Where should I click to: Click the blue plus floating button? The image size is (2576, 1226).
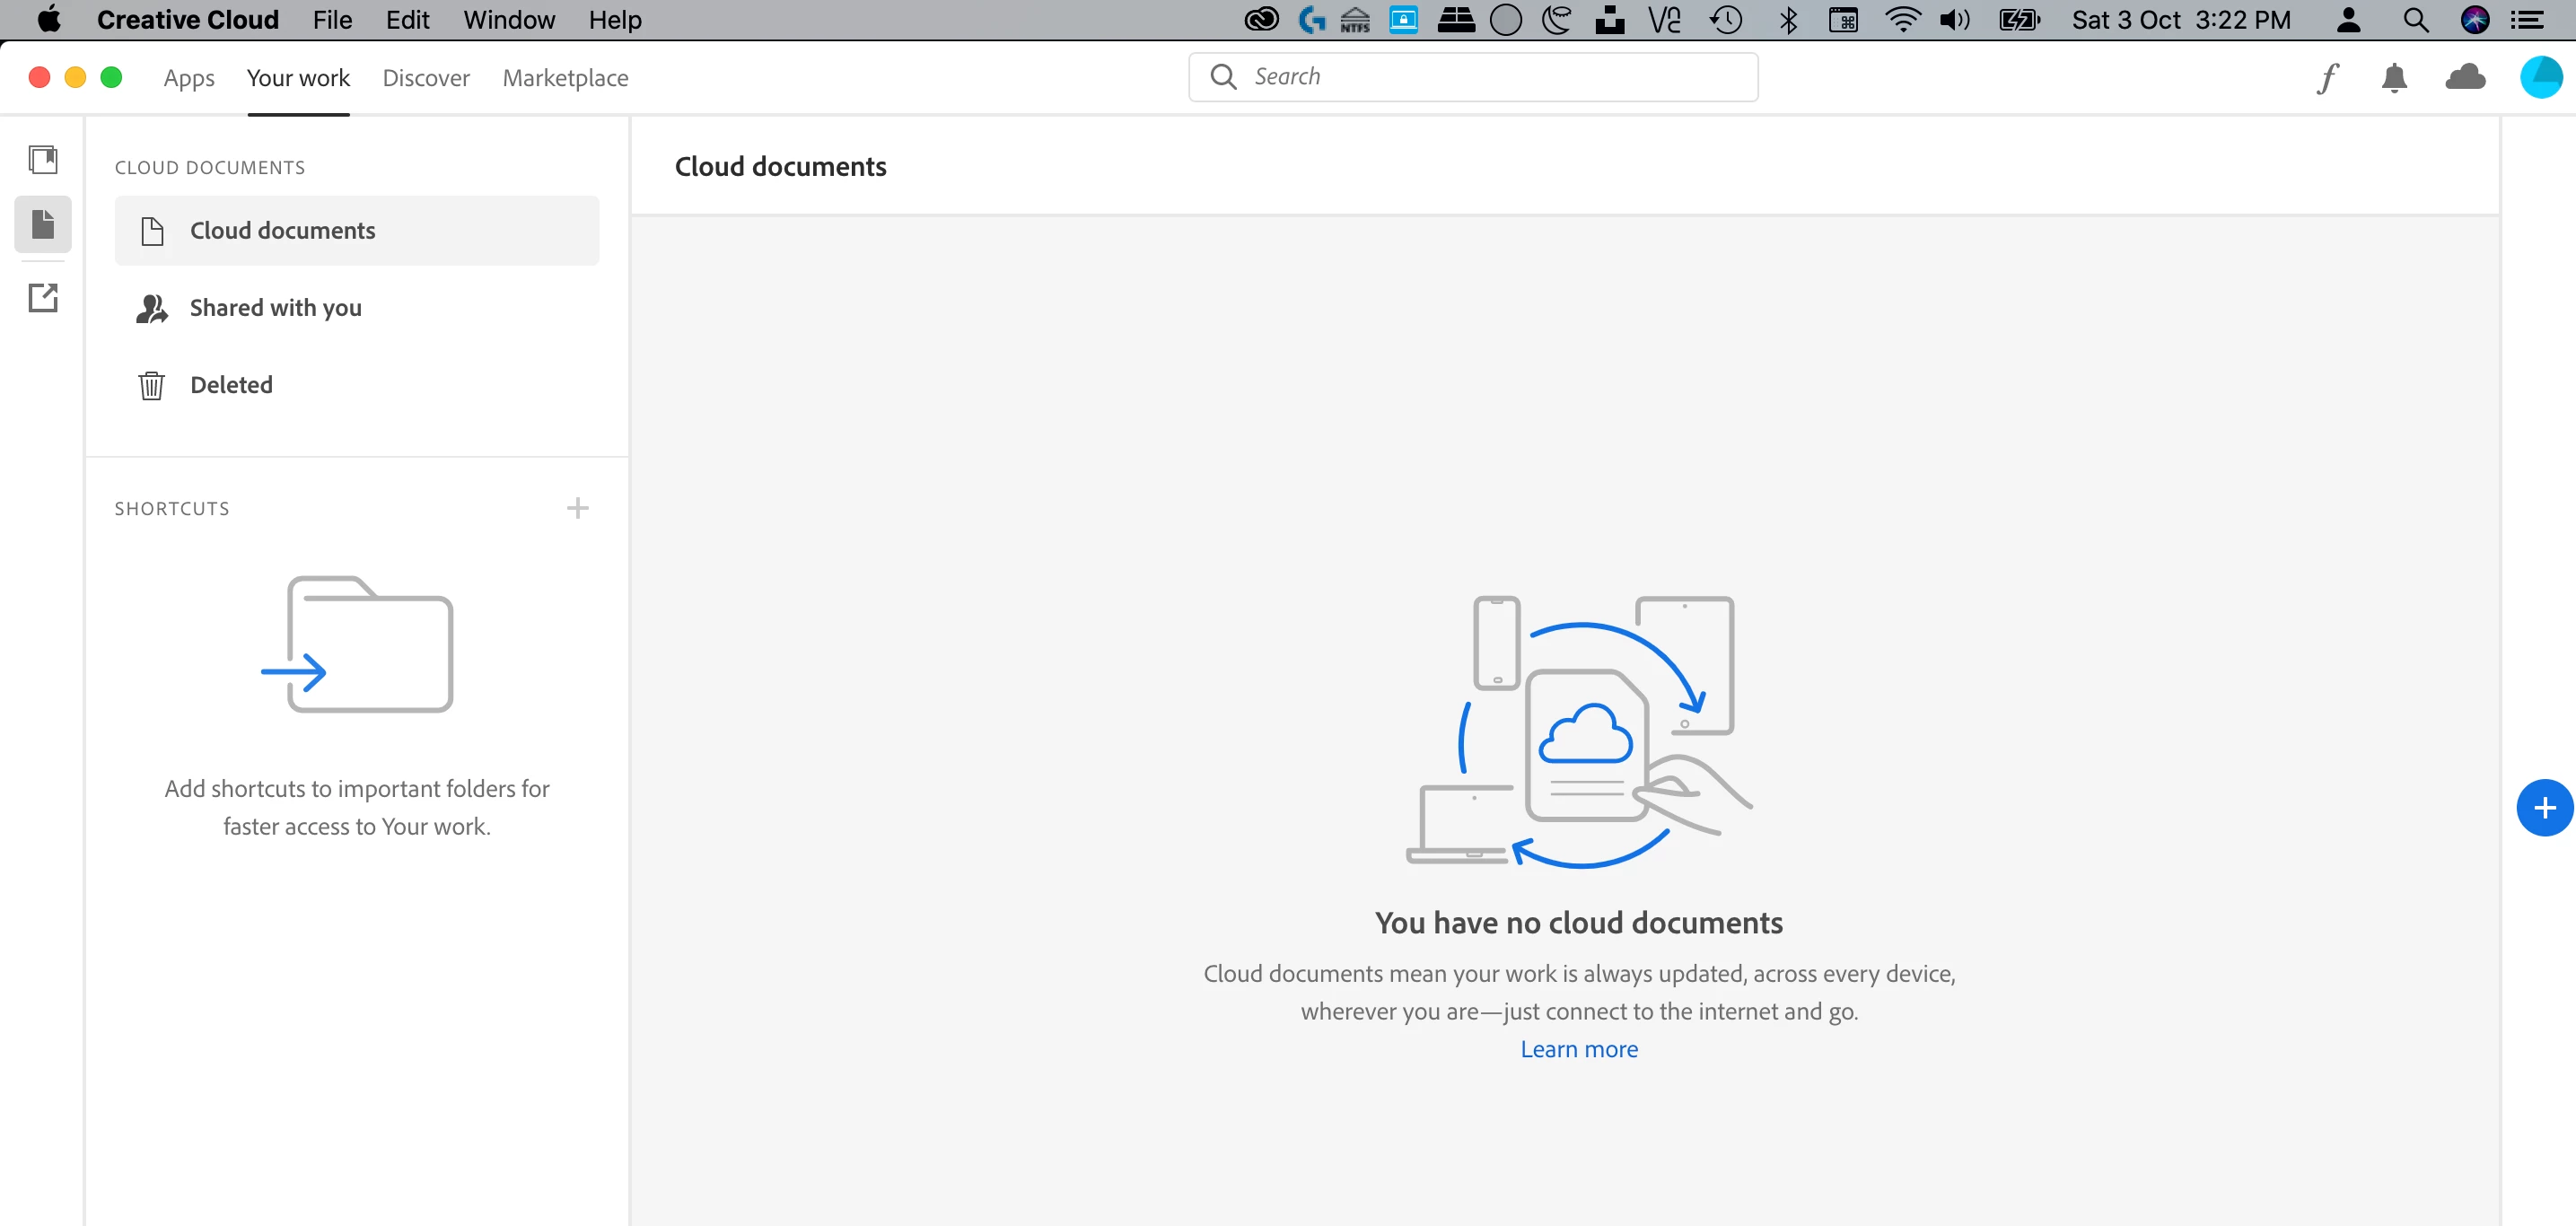point(2544,808)
